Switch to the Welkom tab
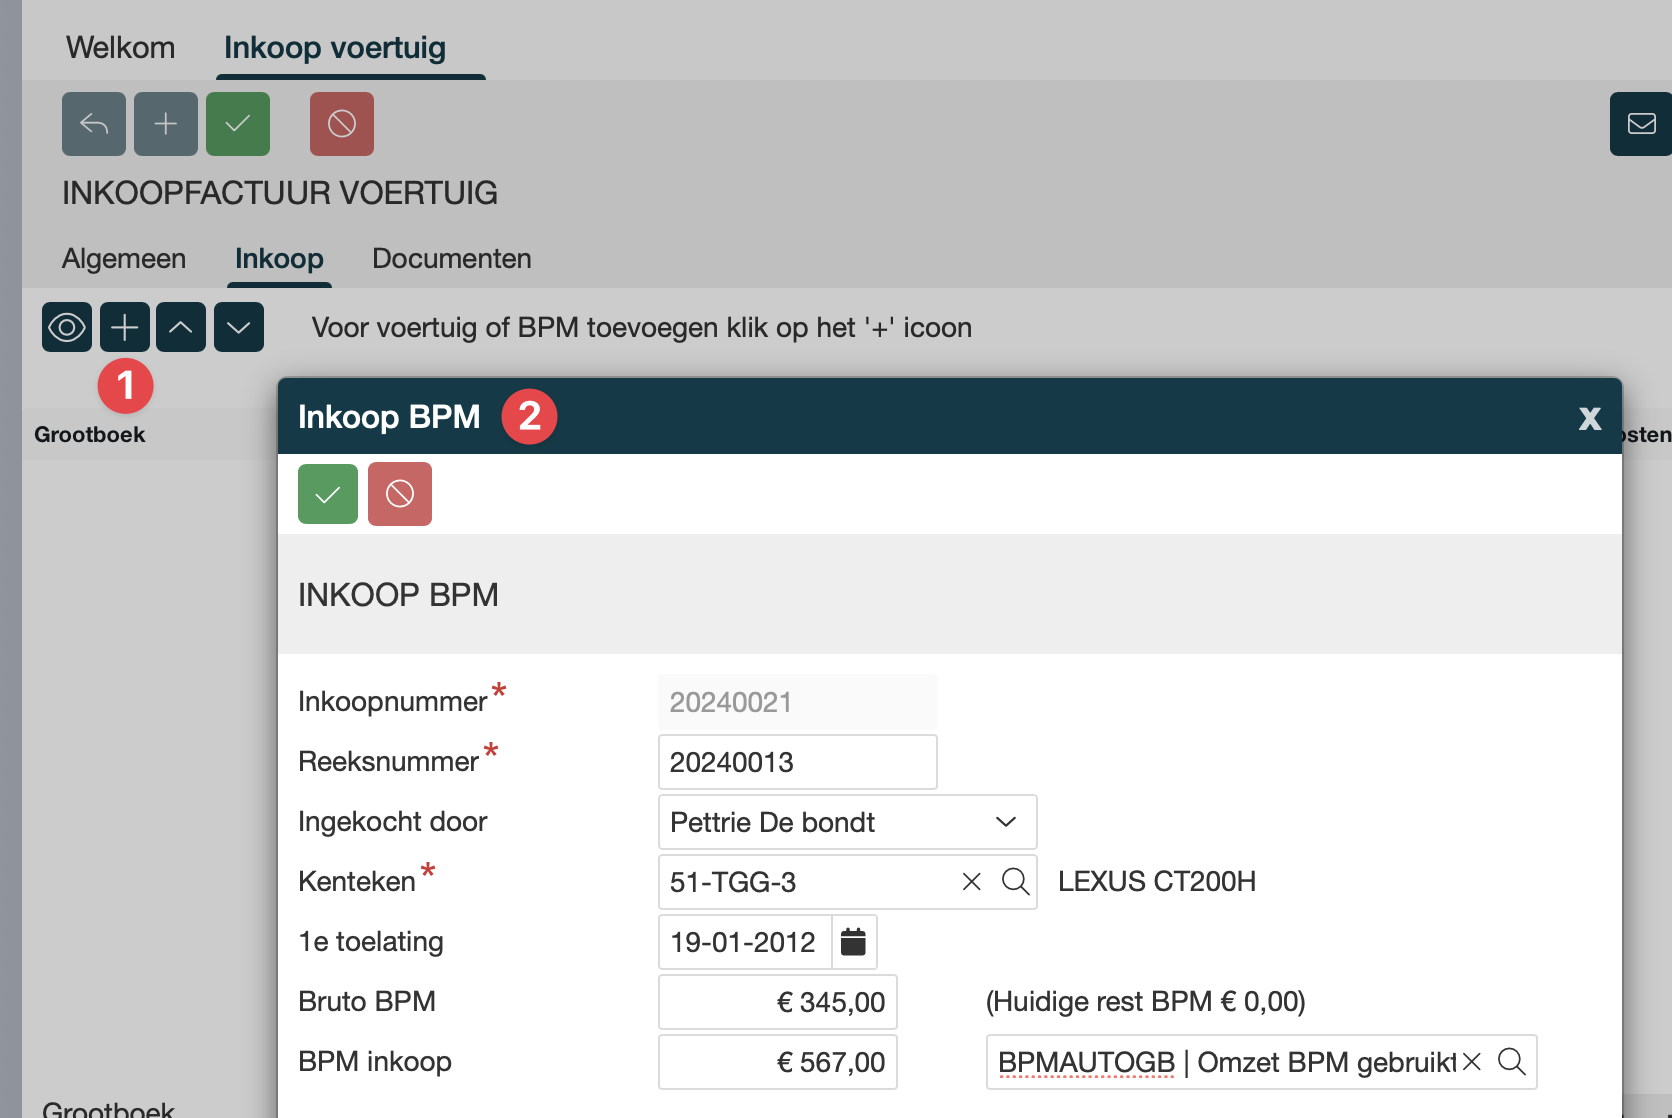This screenshot has width=1672, height=1118. point(120,48)
